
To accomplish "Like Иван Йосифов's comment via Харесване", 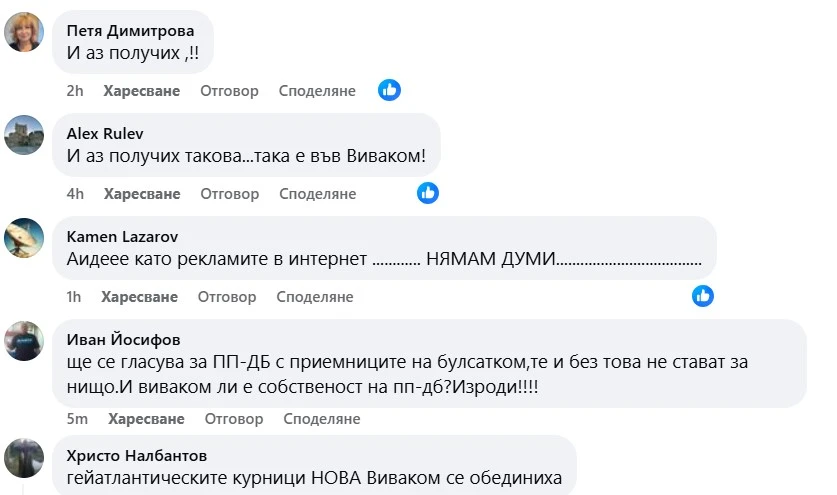I will (146, 419).
